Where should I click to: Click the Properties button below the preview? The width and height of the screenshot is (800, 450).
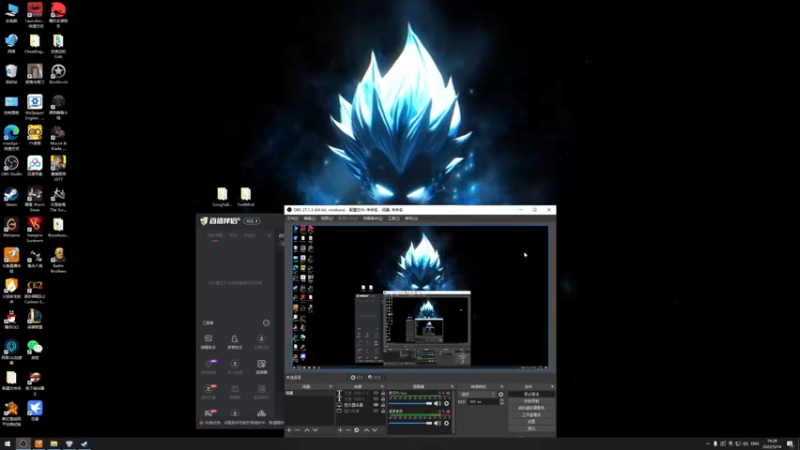pos(357,378)
